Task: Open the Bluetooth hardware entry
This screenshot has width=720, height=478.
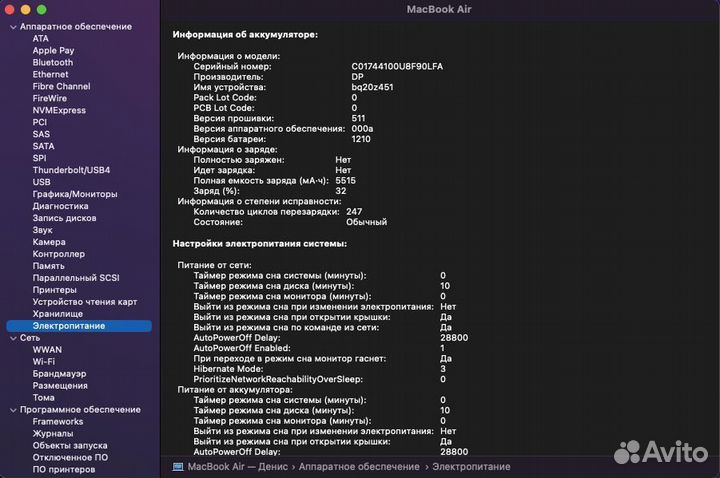Action: (x=52, y=62)
